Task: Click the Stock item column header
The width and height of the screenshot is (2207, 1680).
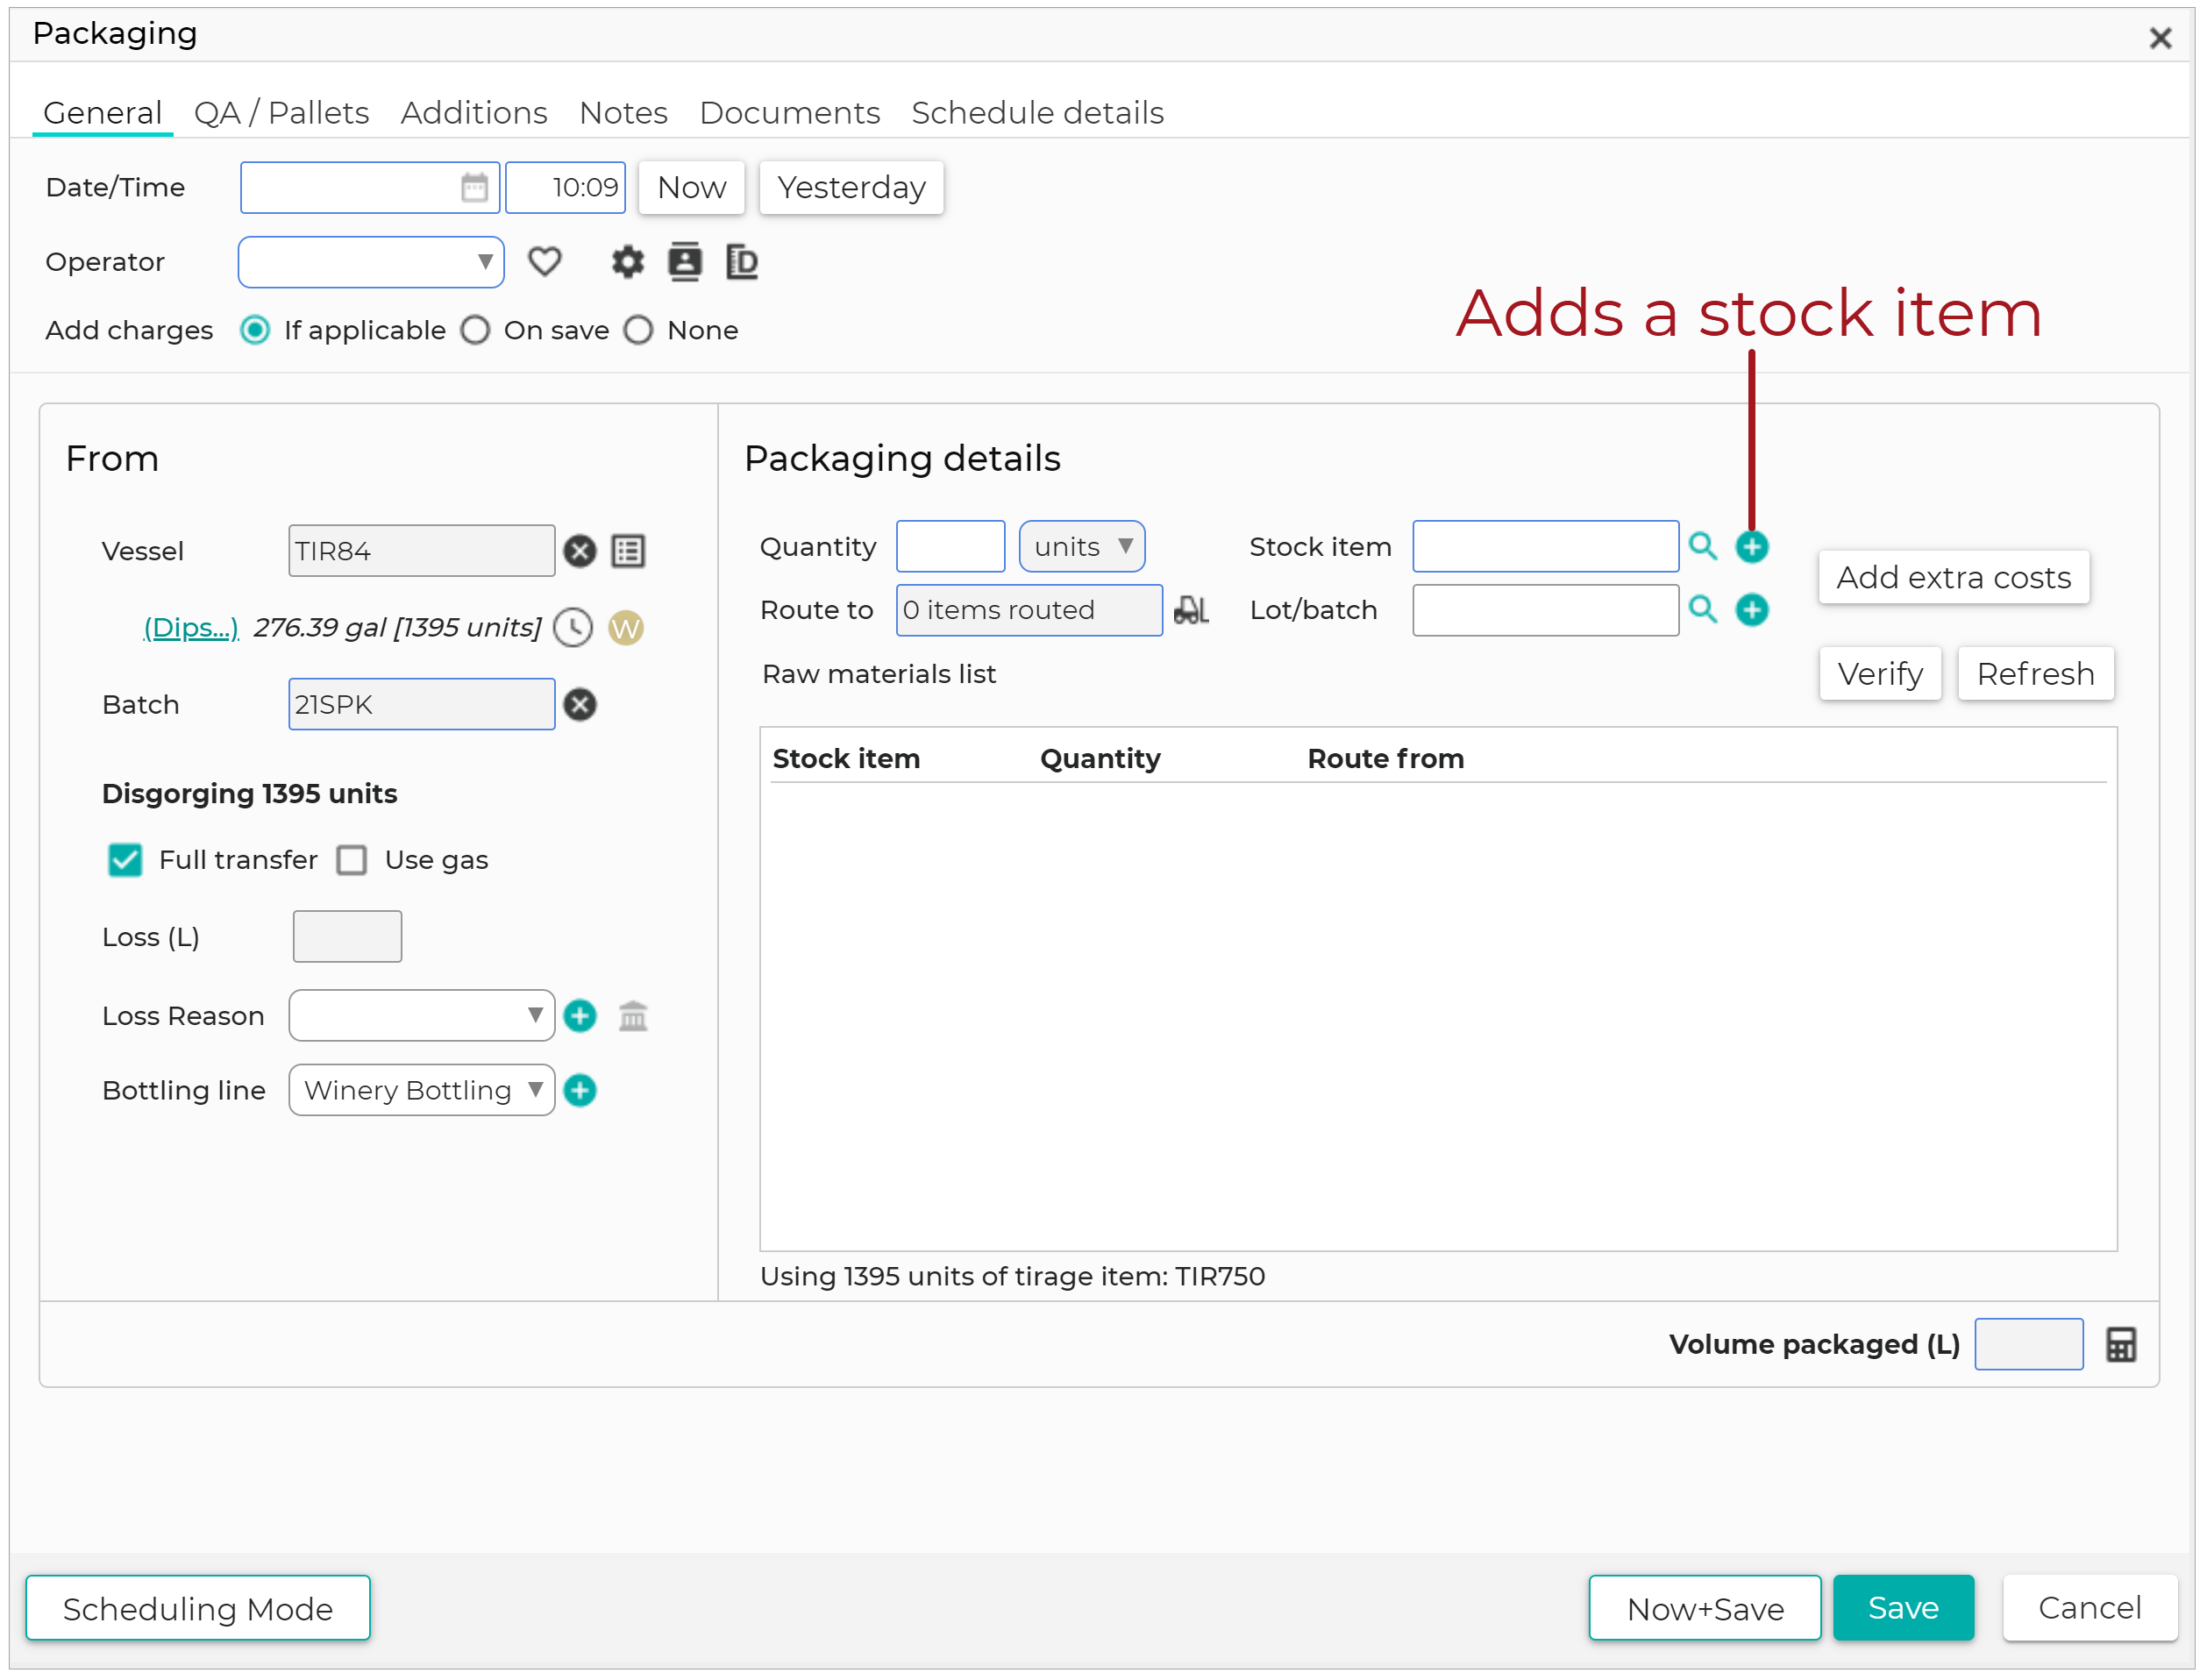Action: click(x=846, y=759)
